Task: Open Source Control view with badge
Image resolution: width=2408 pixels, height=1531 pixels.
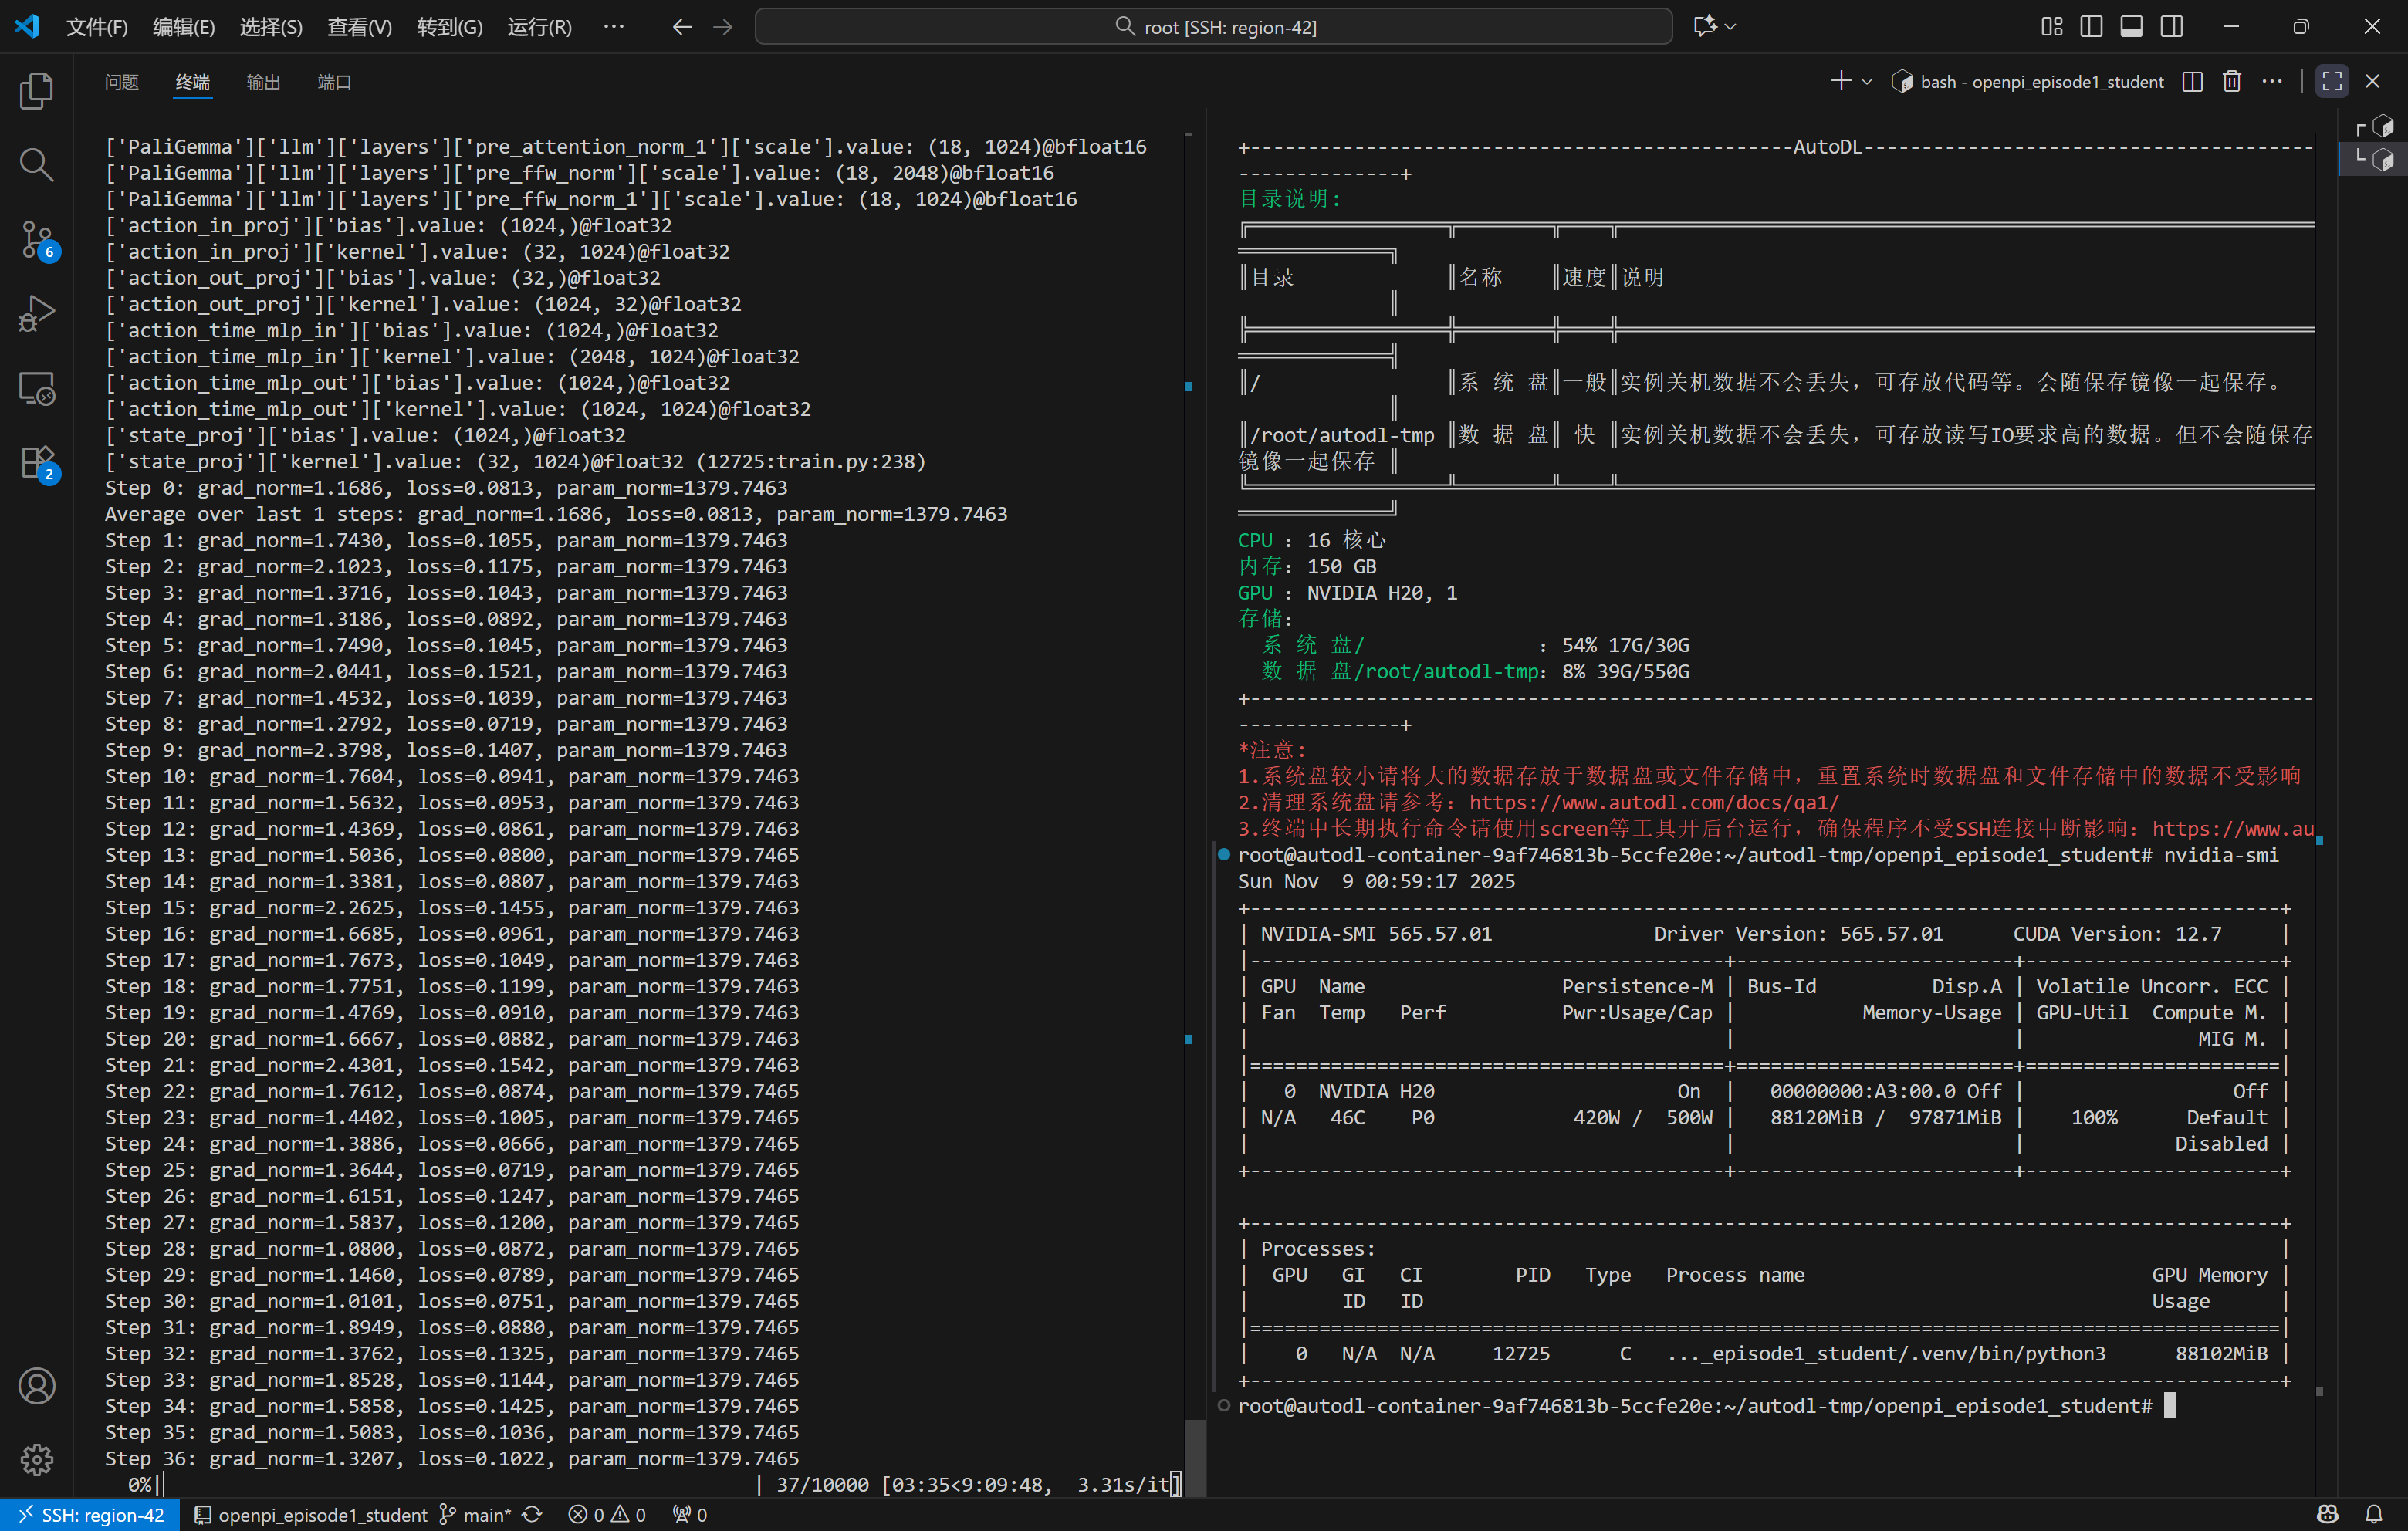Action: point(36,240)
